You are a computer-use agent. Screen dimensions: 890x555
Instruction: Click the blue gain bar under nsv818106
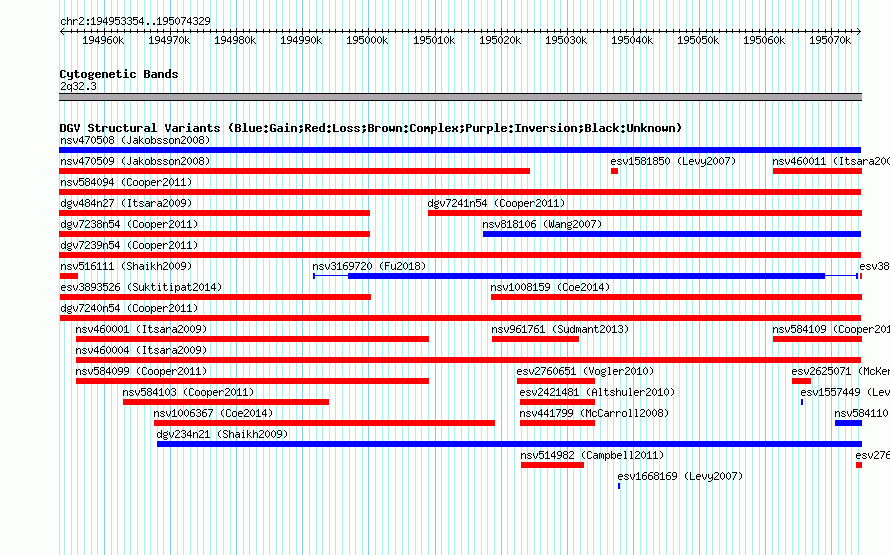coord(672,234)
